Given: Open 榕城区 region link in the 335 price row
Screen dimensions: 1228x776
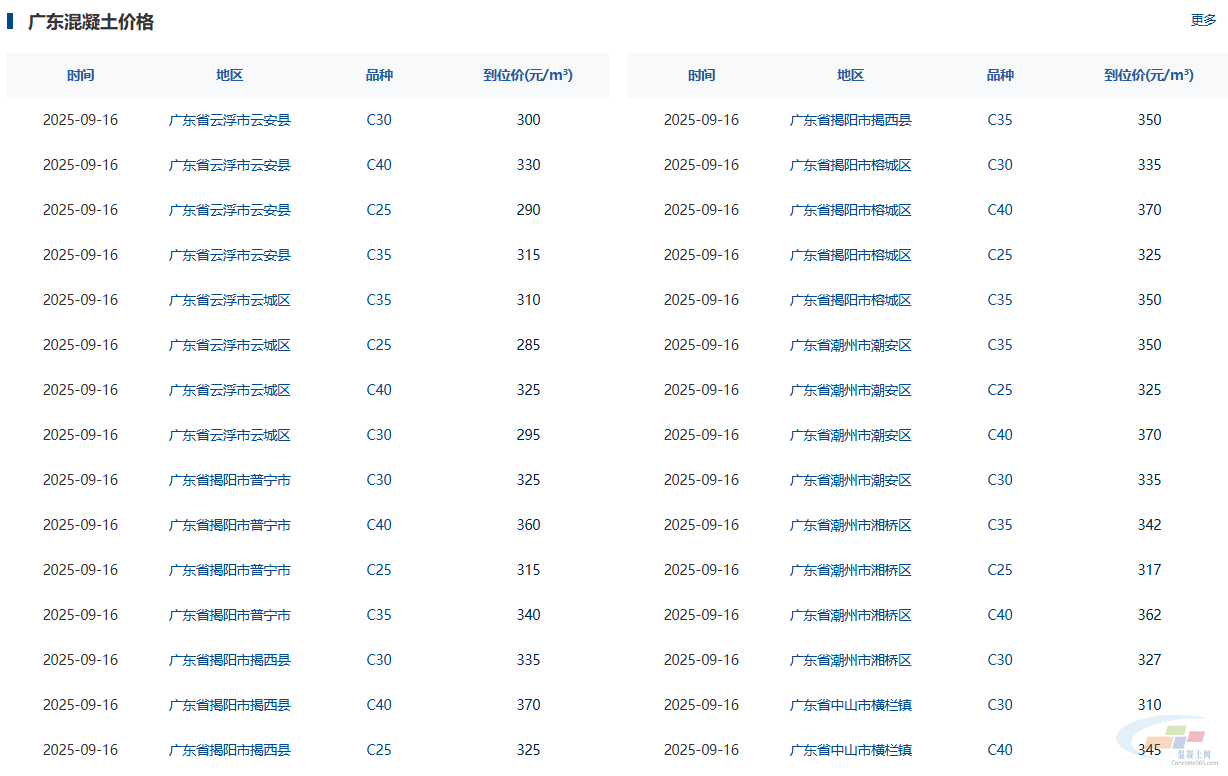Looking at the screenshot, I should point(850,165).
